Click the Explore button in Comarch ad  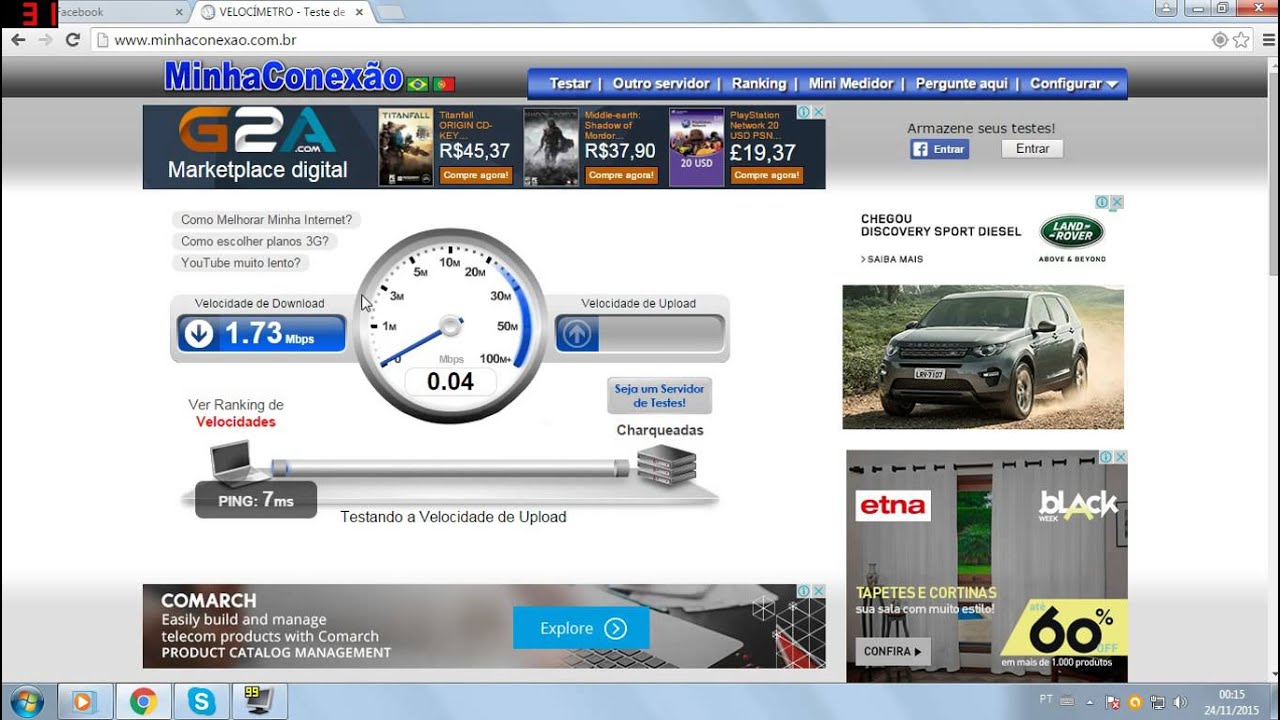pos(581,628)
